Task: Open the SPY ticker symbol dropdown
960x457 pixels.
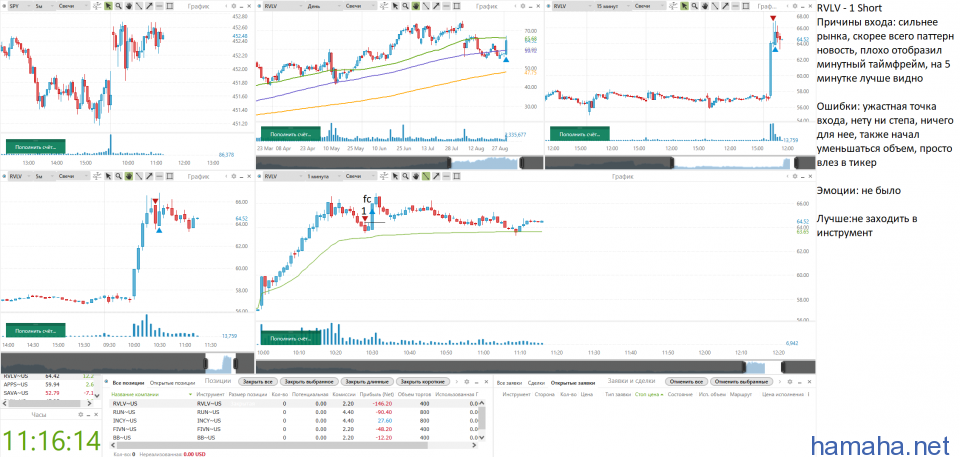Action: [x=19, y=6]
